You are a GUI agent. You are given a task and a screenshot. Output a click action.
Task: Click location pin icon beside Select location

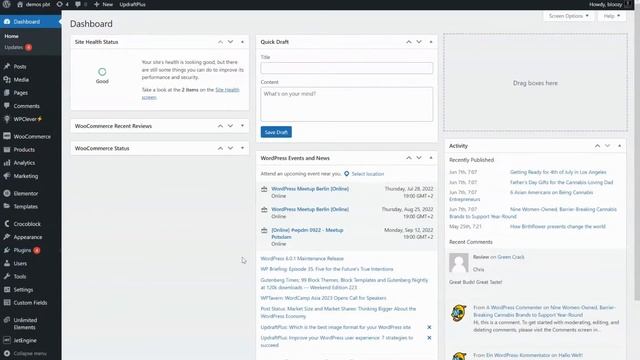click(x=347, y=173)
